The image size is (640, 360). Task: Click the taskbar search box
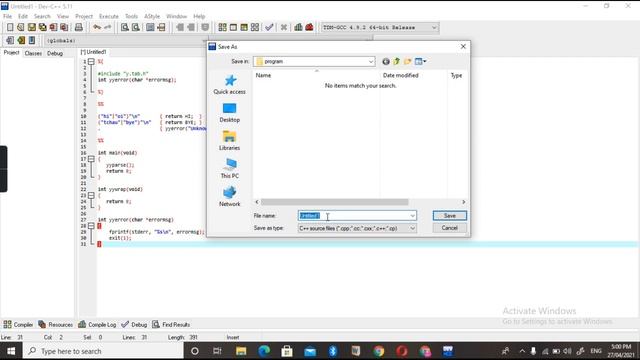(x=103, y=351)
